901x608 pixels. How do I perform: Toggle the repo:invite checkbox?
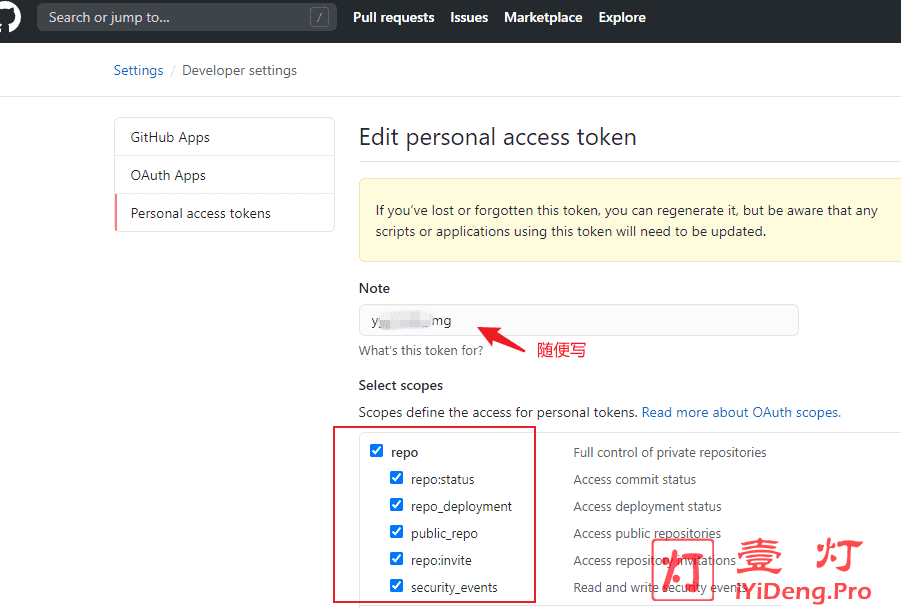pos(396,559)
